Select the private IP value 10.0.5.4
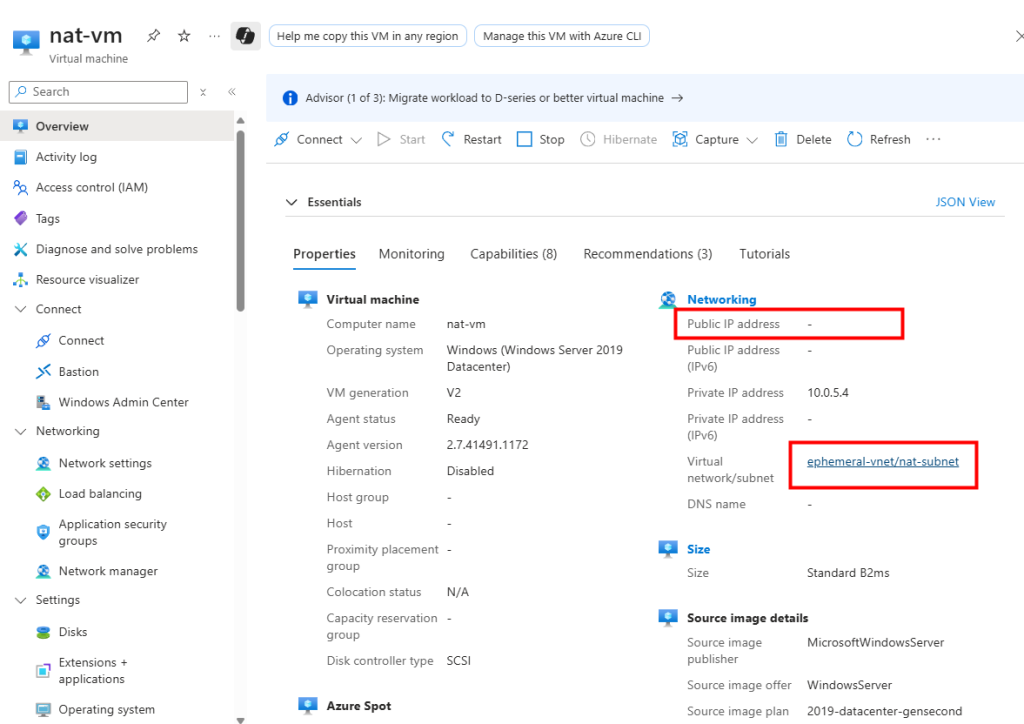 coord(827,393)
